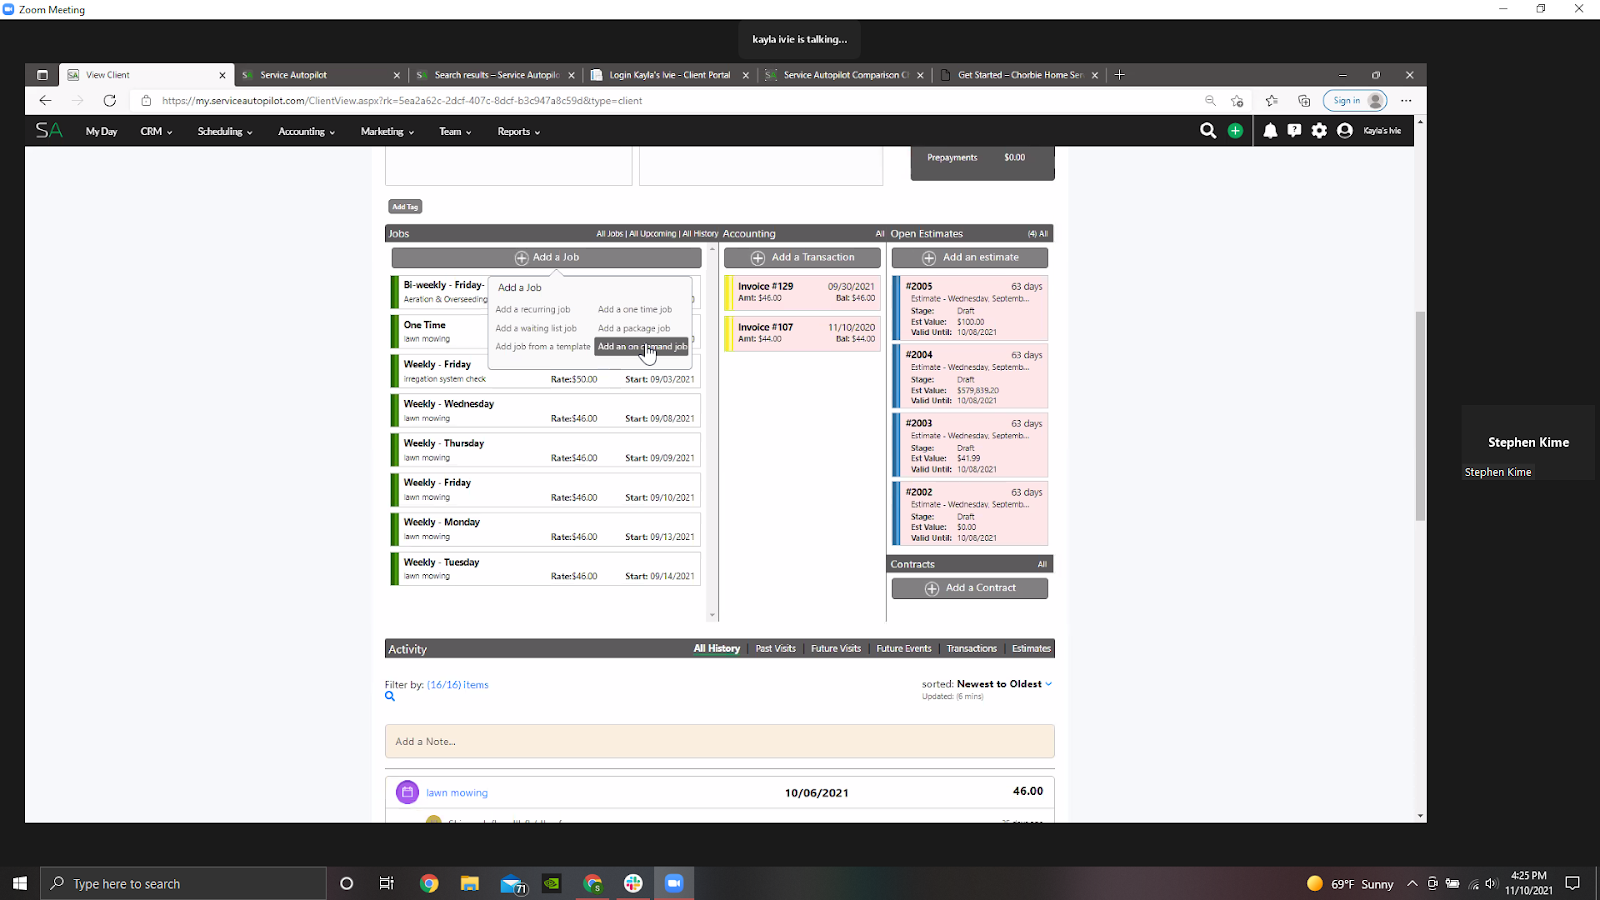Select Add a one time job
This screenshot has height=900, width=1600.
[x=635, y=309]
